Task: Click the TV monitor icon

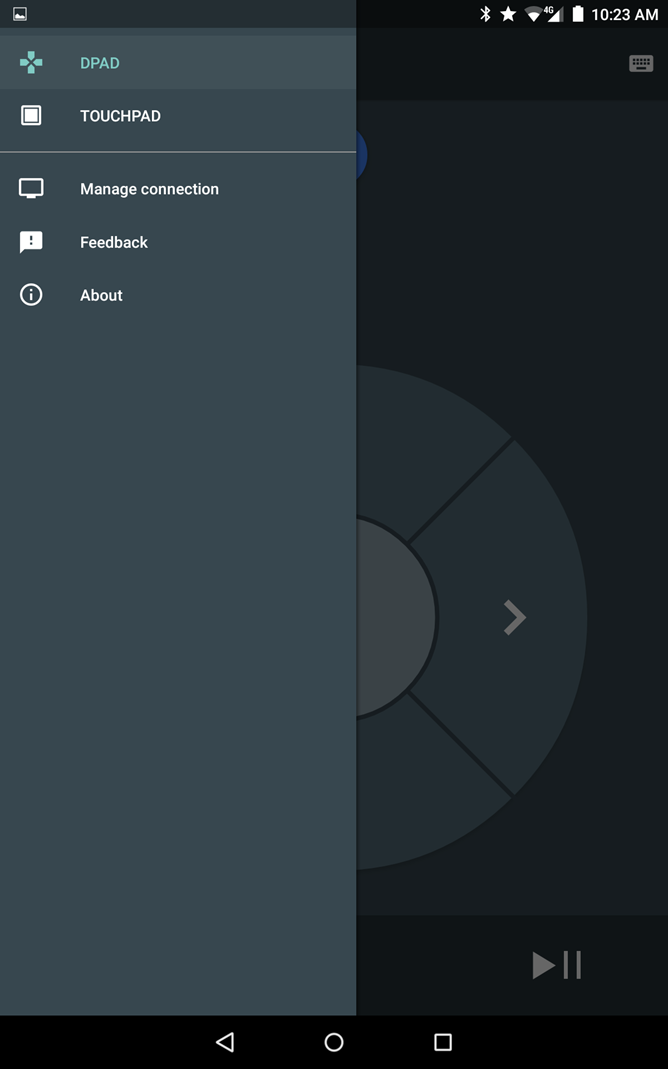Action: click(x=31, y=188)
